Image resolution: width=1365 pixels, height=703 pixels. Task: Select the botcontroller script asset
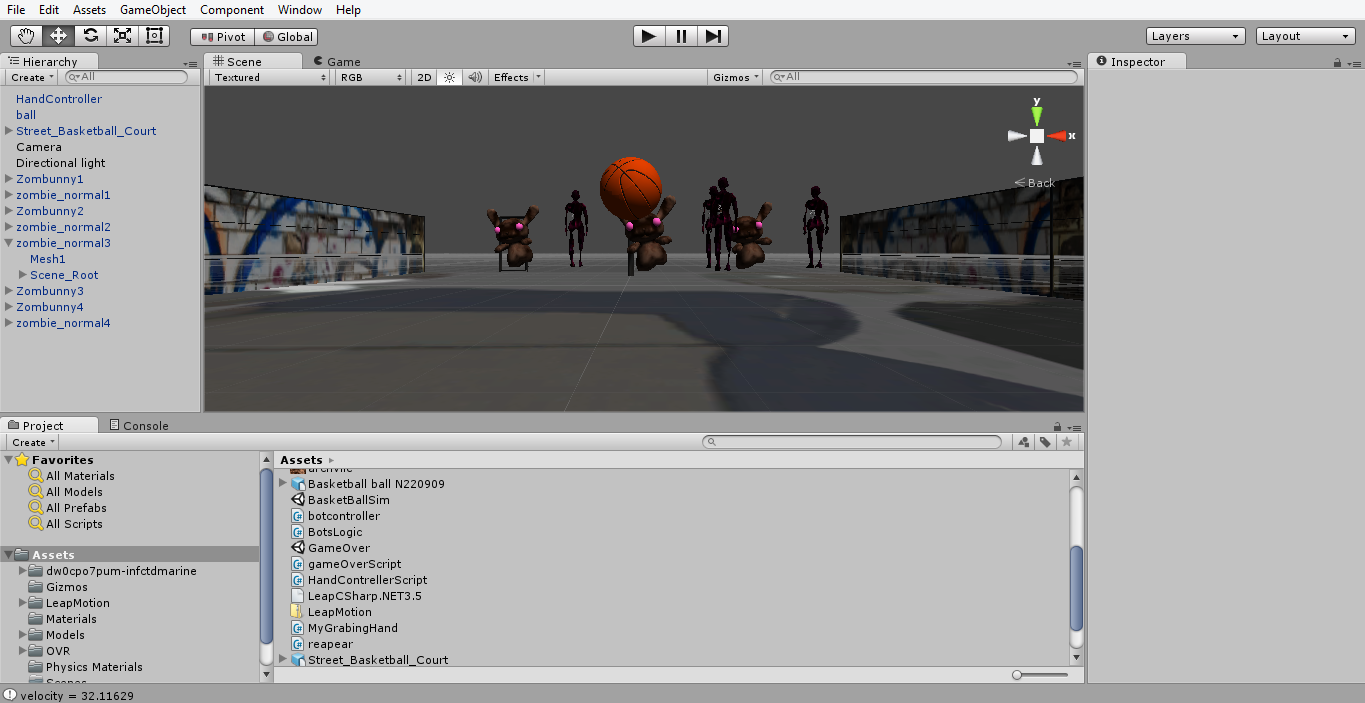pyautogui.click(x=344, y=516)
